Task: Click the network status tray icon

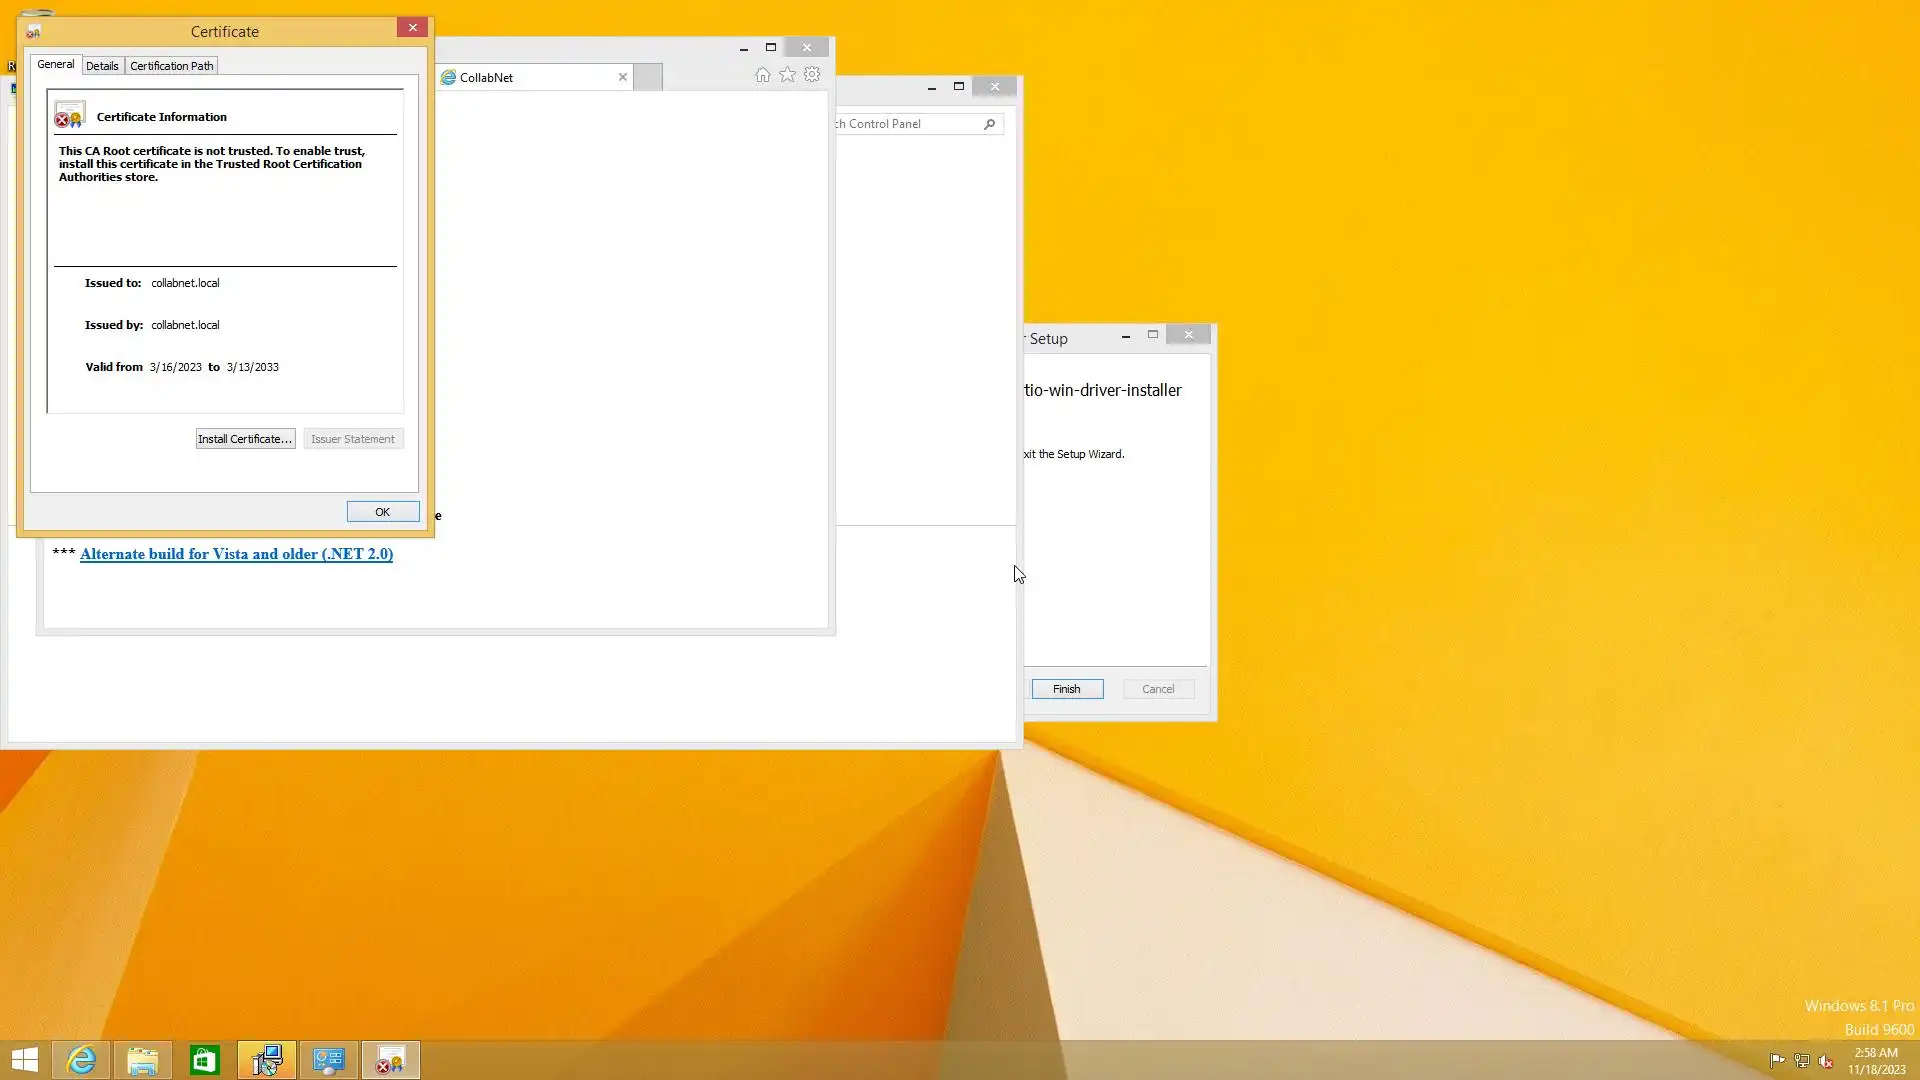Action: click(x=1801, y=1061)
